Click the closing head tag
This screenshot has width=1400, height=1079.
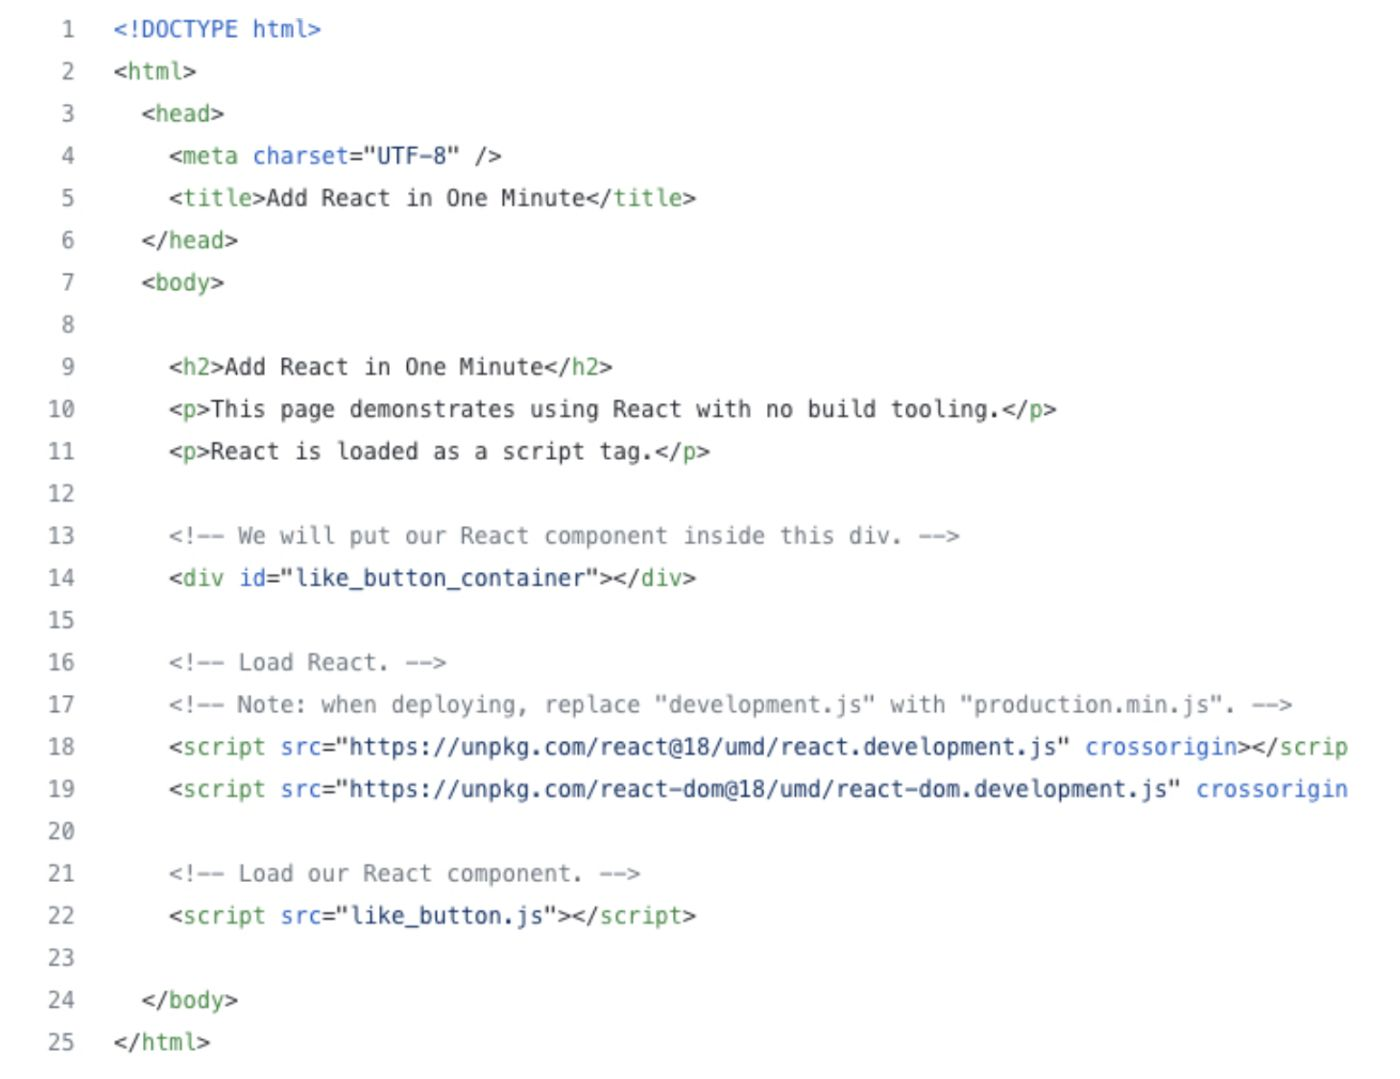[x=189, y=240]
